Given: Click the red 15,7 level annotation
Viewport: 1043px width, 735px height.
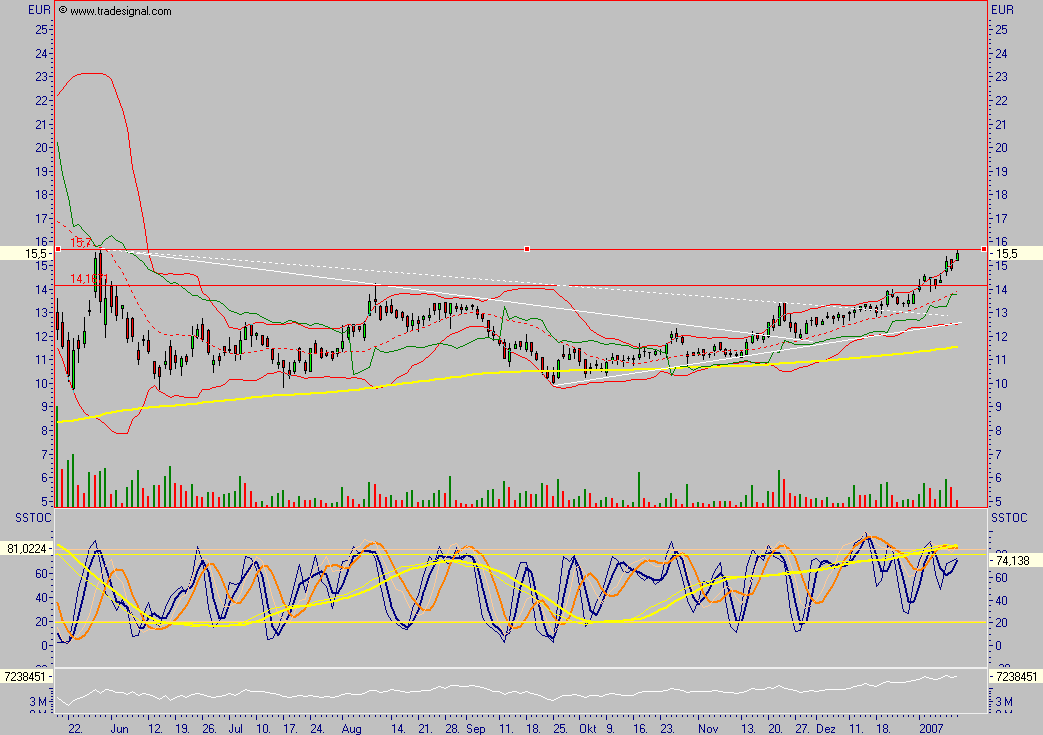Looking at the screenshot, I should (x=82, y=242).
